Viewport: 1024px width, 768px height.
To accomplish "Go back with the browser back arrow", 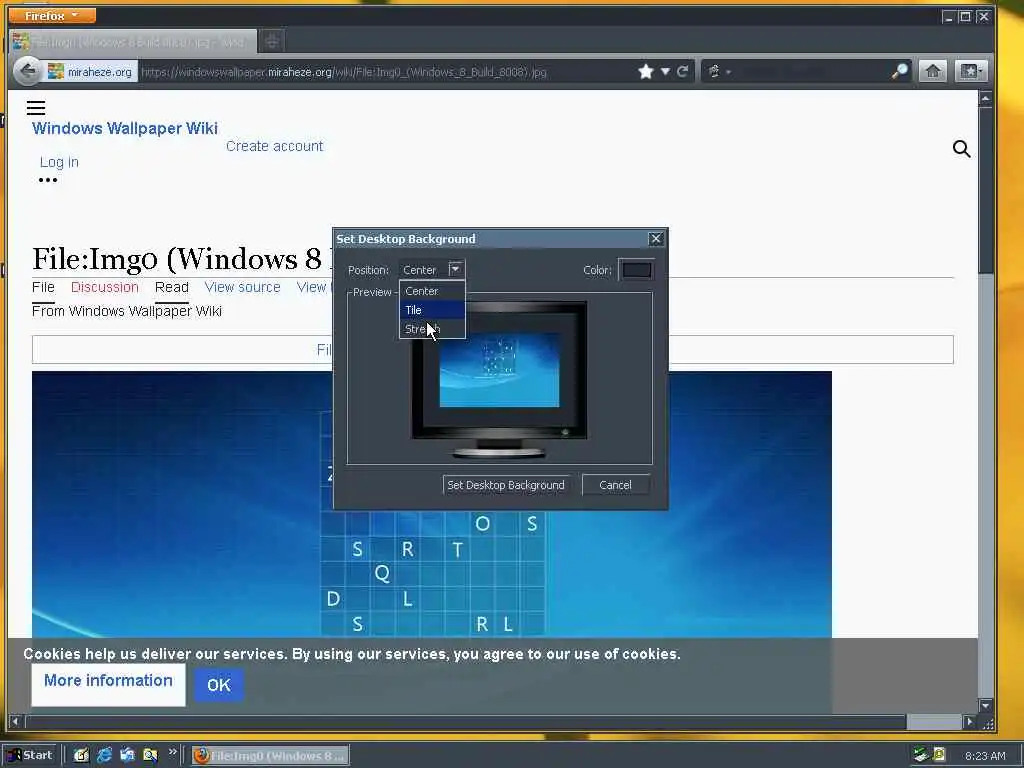I will coord(27,71).
